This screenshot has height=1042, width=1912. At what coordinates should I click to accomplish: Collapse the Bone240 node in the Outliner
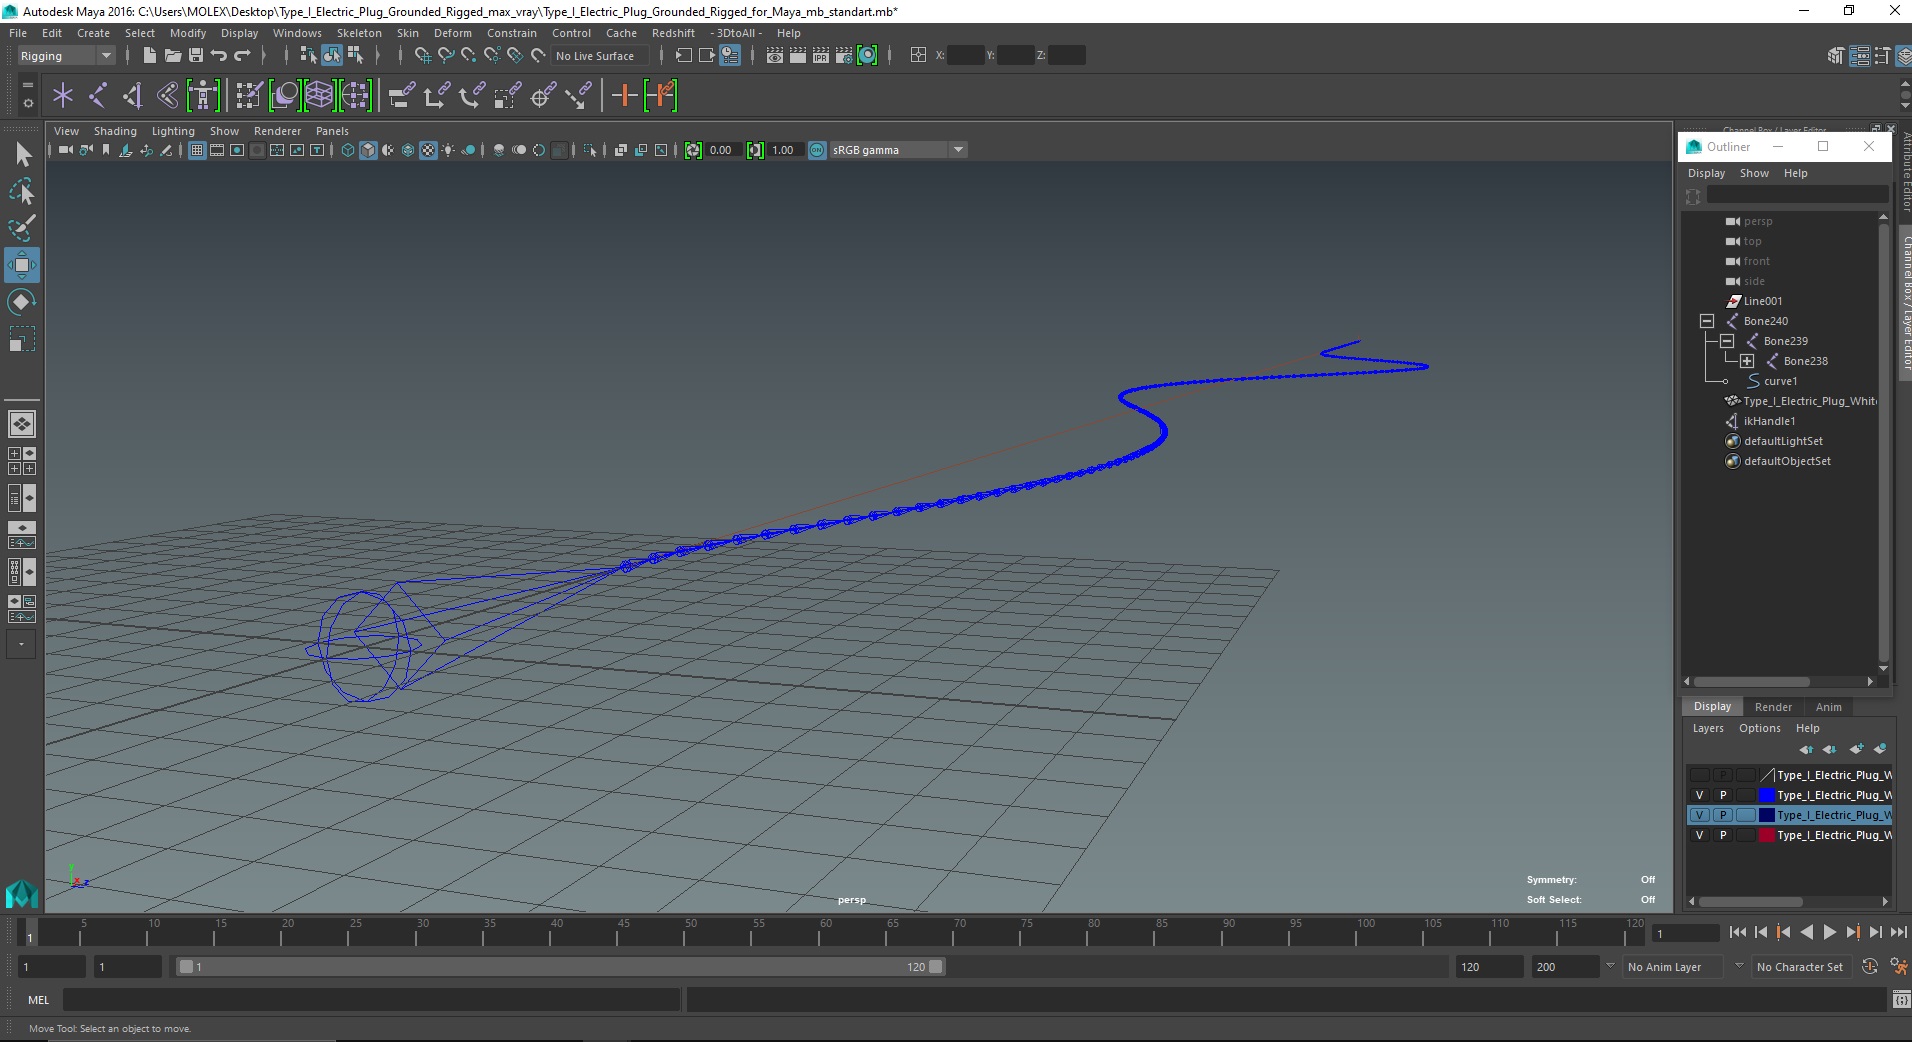(1707, 321)
